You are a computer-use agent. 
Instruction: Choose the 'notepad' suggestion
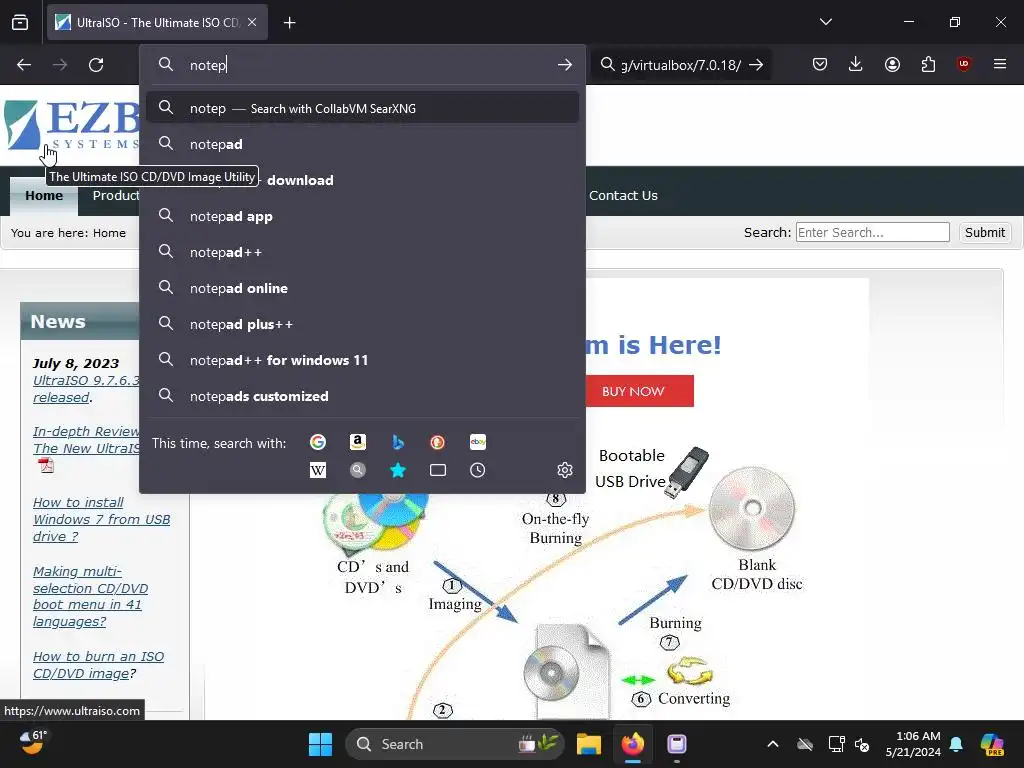tap(362, 144)
